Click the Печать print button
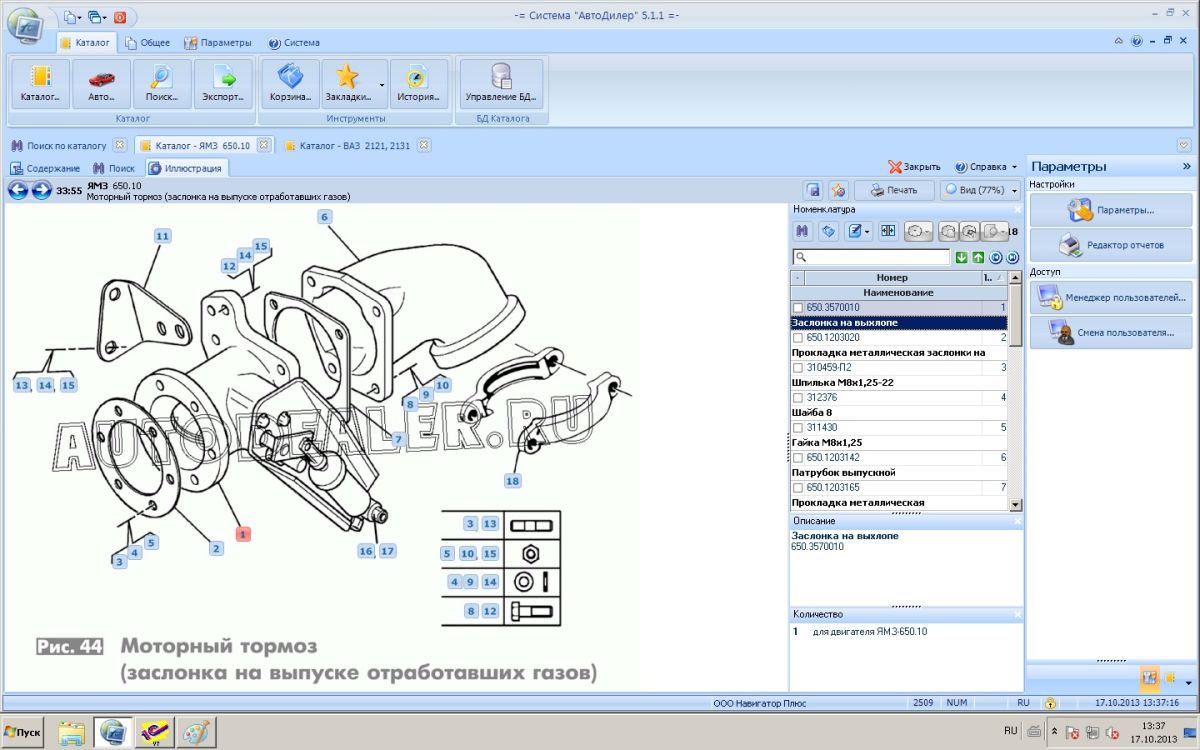This screenshot has width=1200, height=750. [893, 190]
